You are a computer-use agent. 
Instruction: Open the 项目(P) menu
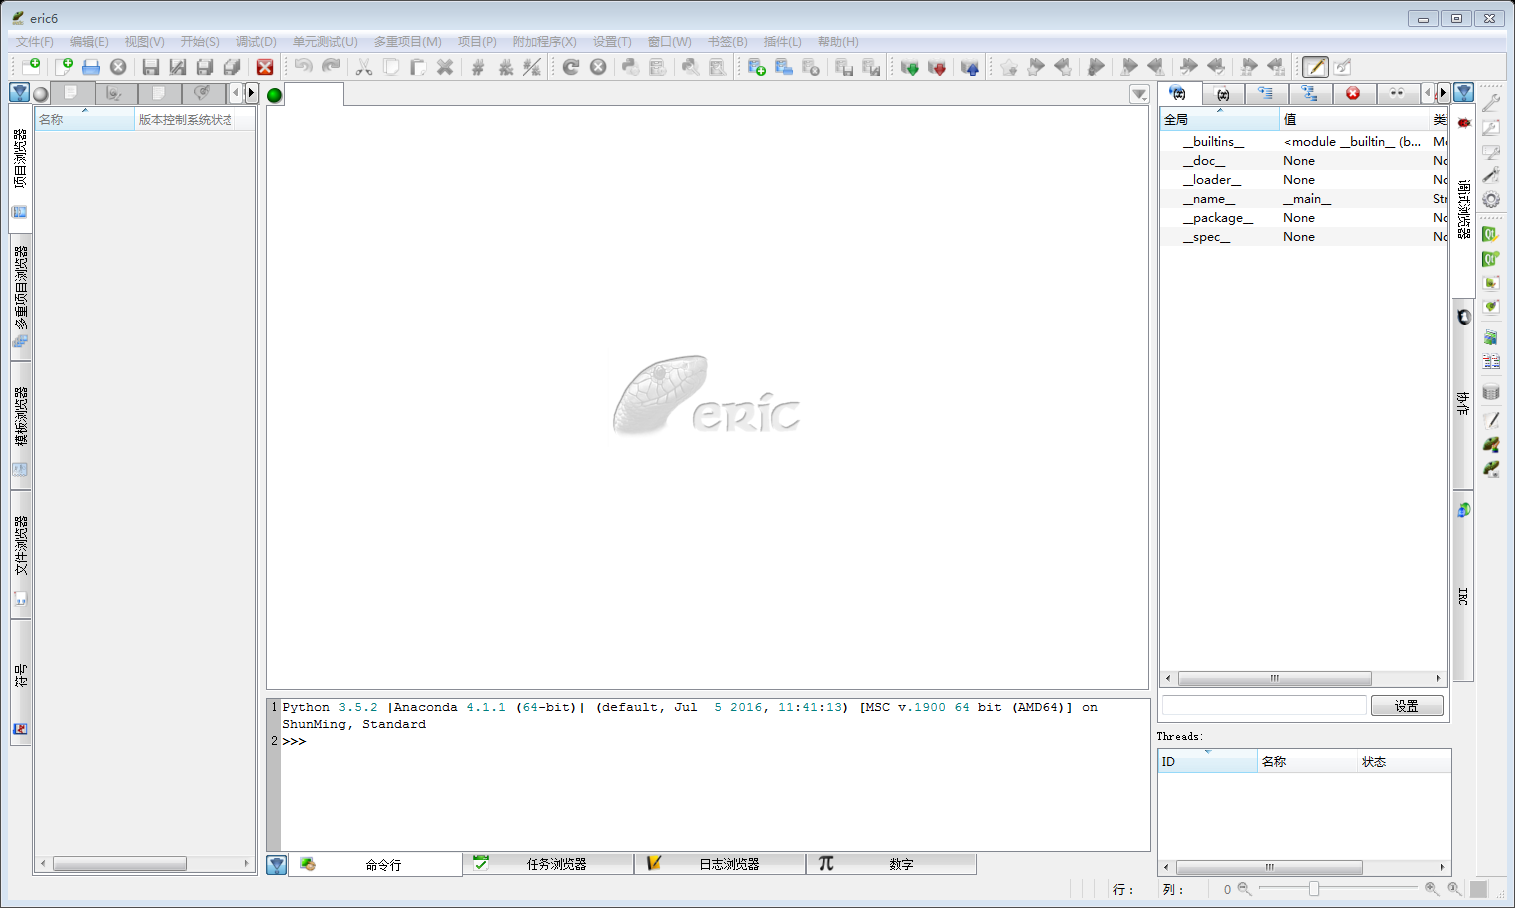[477, 42]
